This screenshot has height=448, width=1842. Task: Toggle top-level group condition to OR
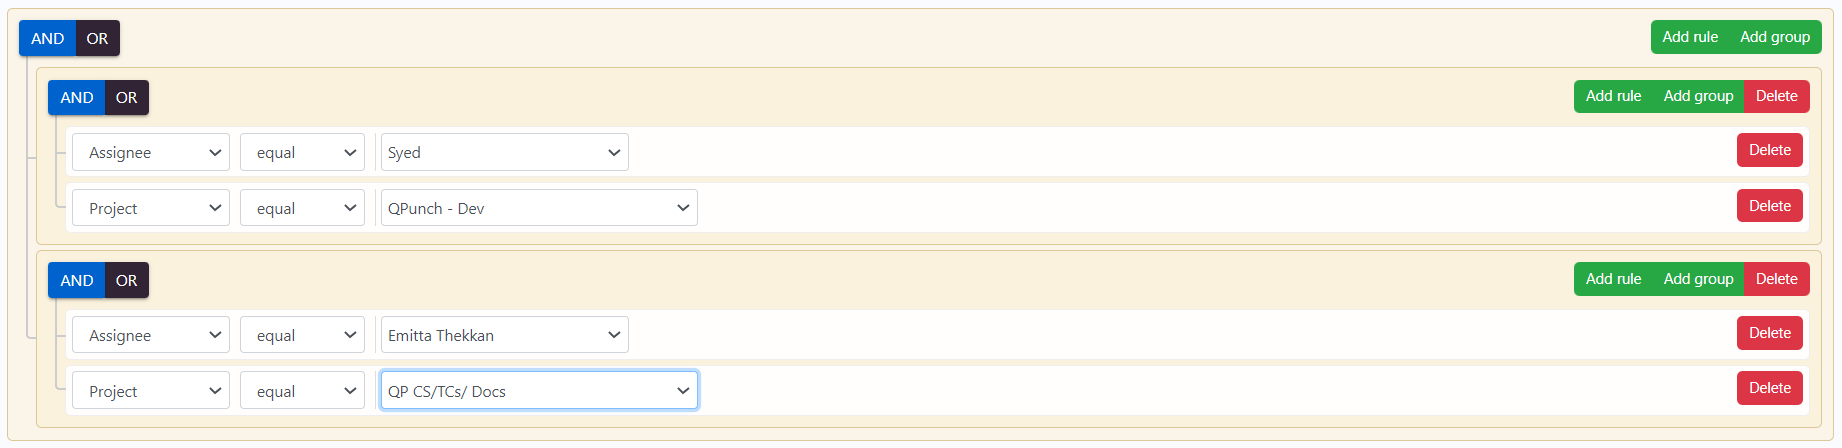(x=97, y=39)
